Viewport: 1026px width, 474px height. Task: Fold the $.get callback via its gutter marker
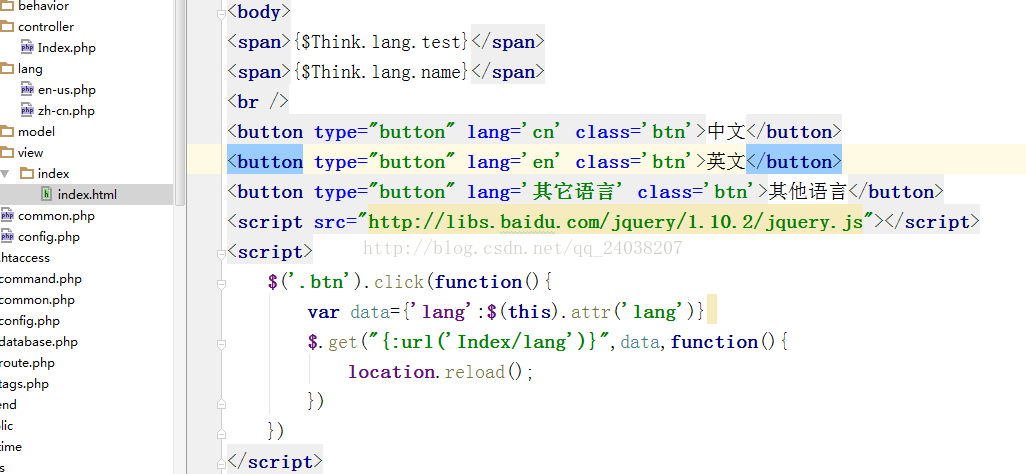coord(222,342)
